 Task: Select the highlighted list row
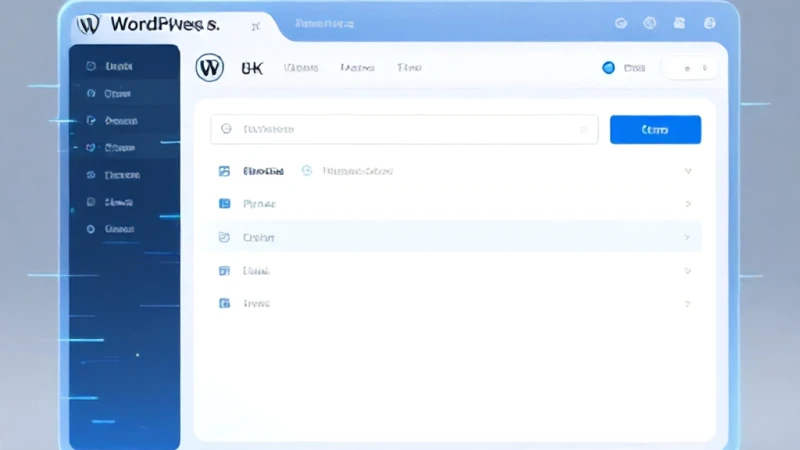pos(454,237)
